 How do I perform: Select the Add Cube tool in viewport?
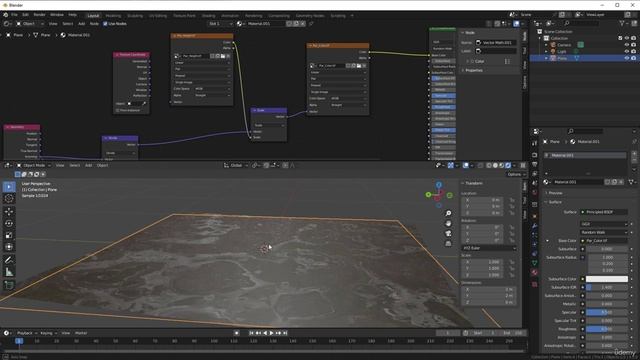(9, 285)
